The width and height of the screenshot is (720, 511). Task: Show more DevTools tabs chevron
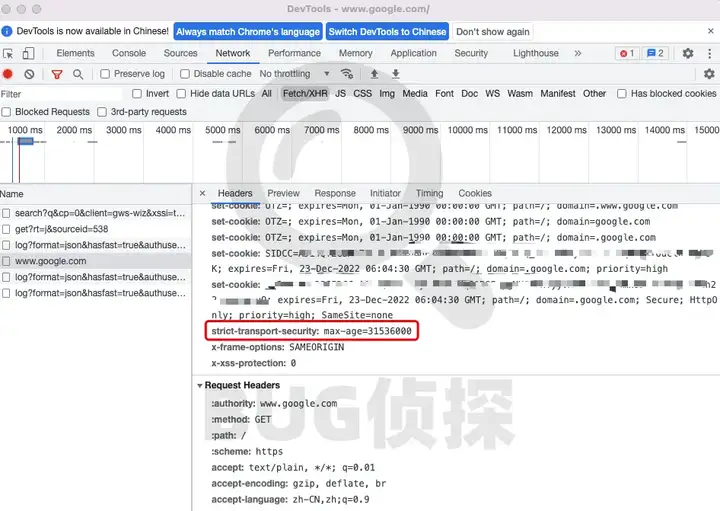click(578, 53)
